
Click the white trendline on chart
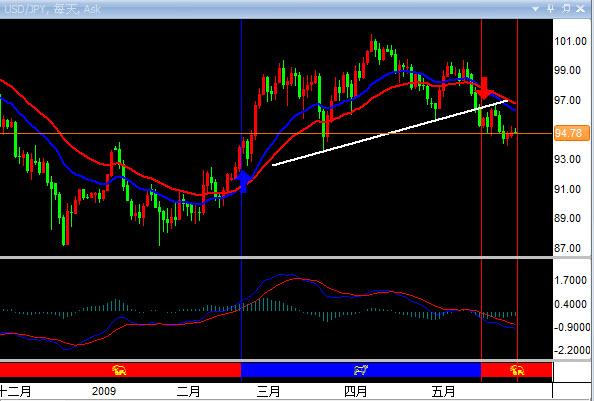click(390, 133)
